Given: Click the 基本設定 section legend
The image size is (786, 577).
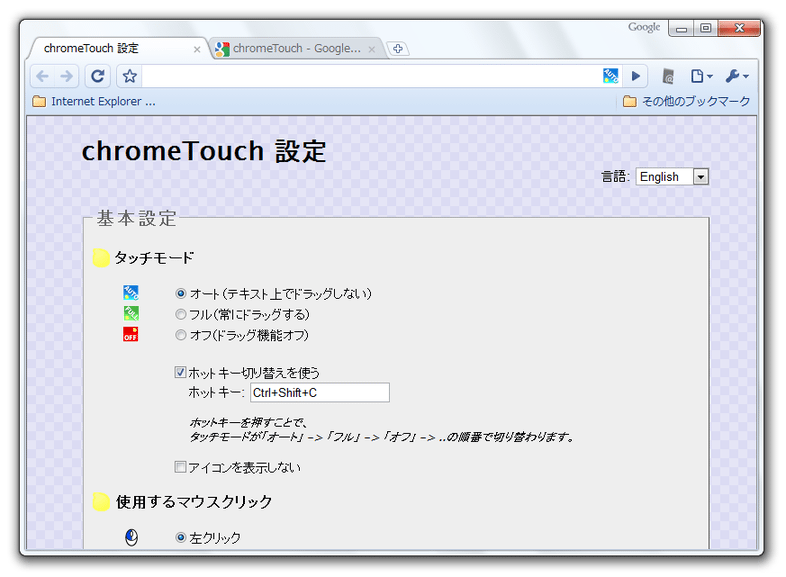Looking at the screenshot, I should click(136, 219).
